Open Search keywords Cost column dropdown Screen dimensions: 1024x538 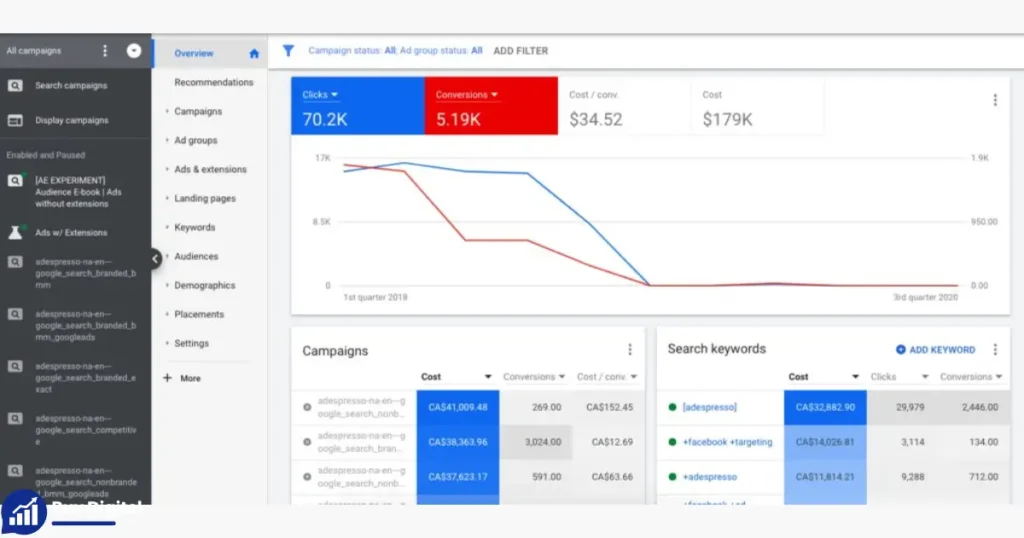[855, 377]
